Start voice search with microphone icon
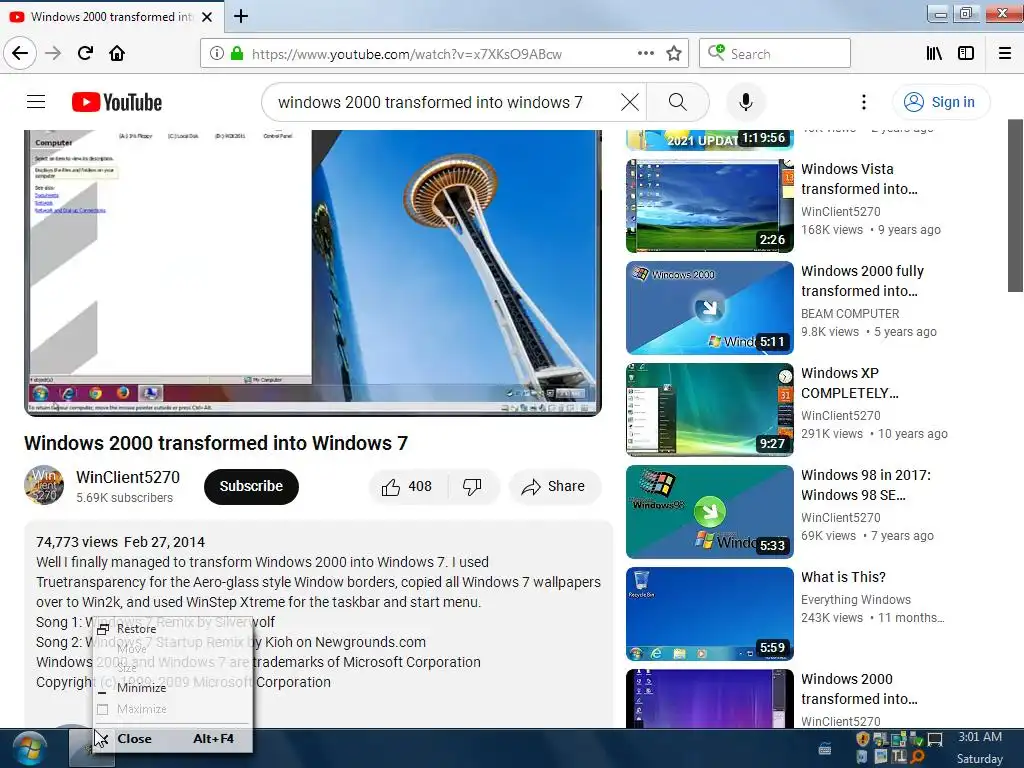This screenshot has width=1024, height=768. (x=746, y=102)
